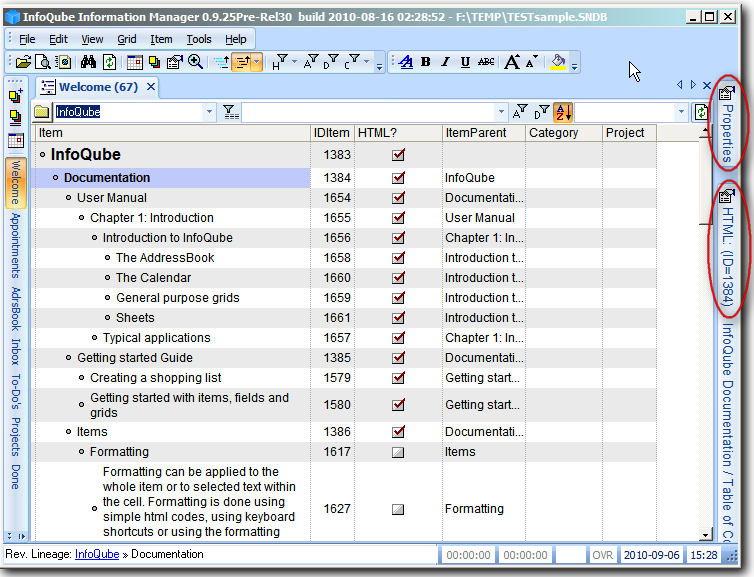754x577 pixels.
Task: Click the properties pane toolbar icon
Action: point(175,62)
